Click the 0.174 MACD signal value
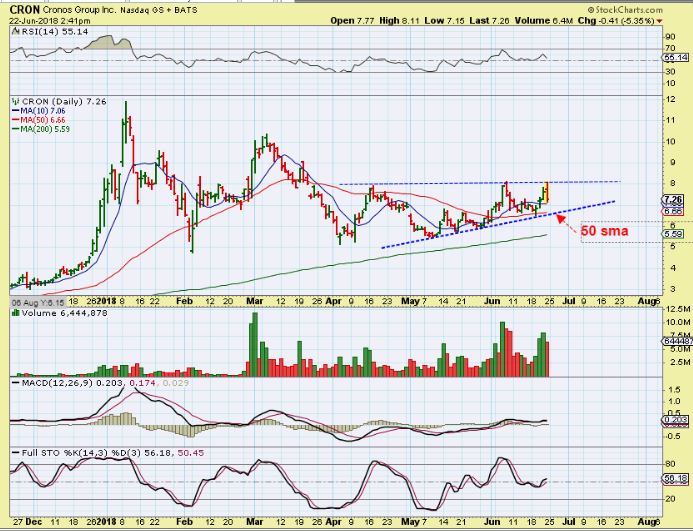 143,383
